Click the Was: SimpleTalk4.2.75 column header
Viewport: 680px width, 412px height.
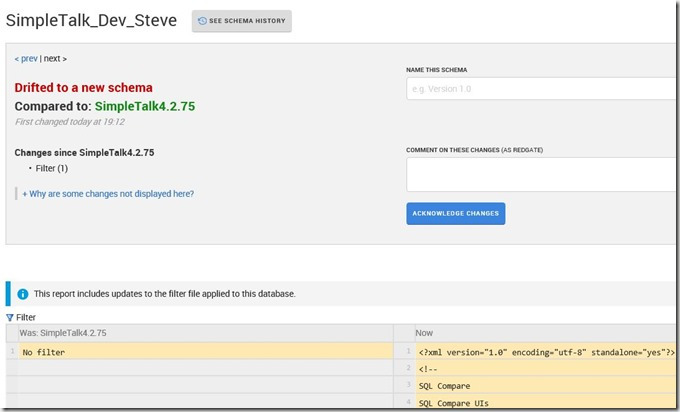click(x=63, y=332)
